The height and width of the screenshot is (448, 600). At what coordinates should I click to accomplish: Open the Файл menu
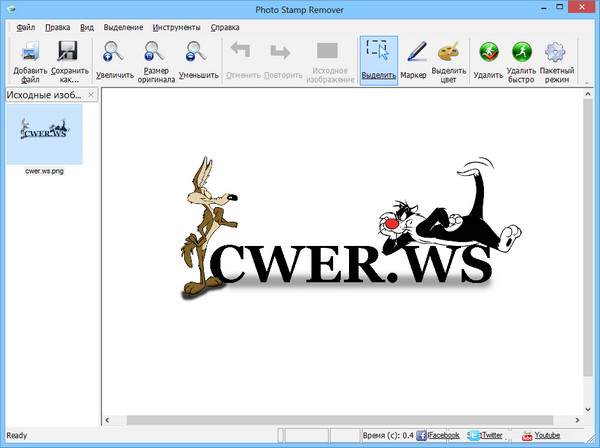point(26,27)
